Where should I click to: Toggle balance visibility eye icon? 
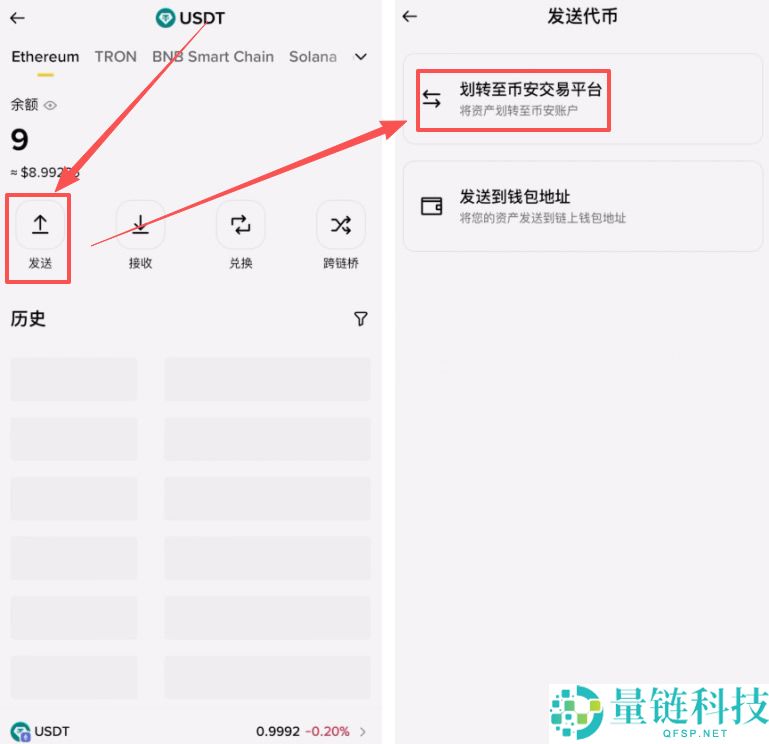pos(51,105)
